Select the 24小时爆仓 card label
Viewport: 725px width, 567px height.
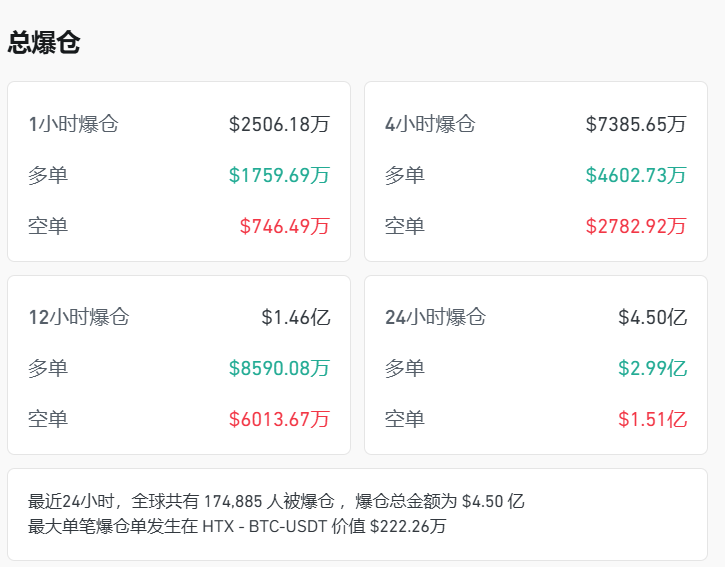(x=435, y=318)
